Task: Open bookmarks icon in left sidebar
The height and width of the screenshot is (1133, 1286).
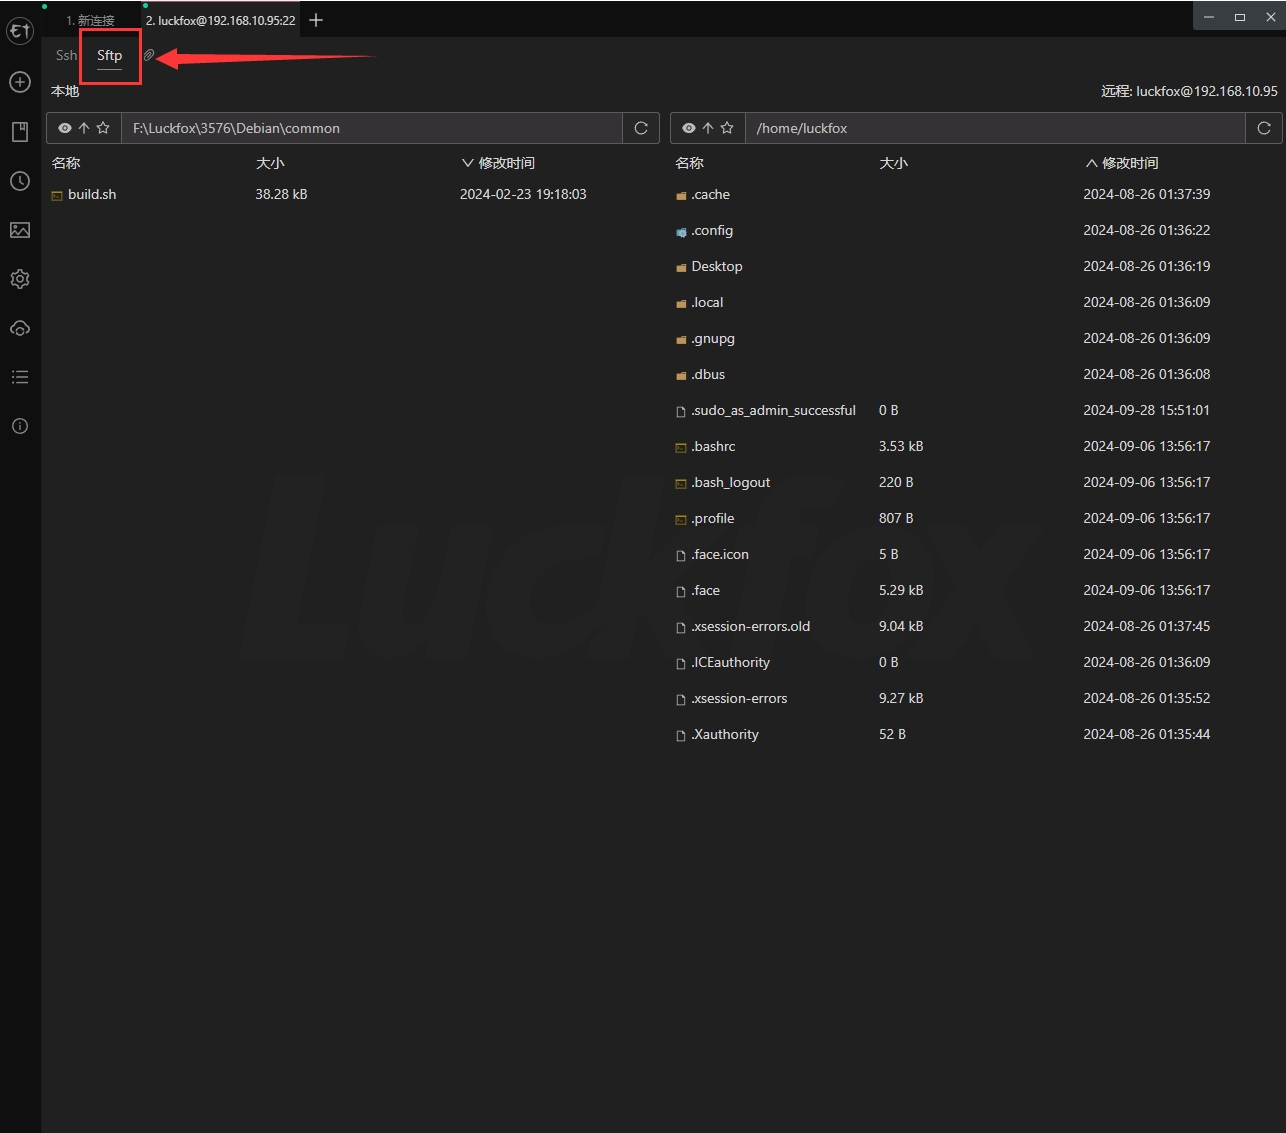Action: 20,132
